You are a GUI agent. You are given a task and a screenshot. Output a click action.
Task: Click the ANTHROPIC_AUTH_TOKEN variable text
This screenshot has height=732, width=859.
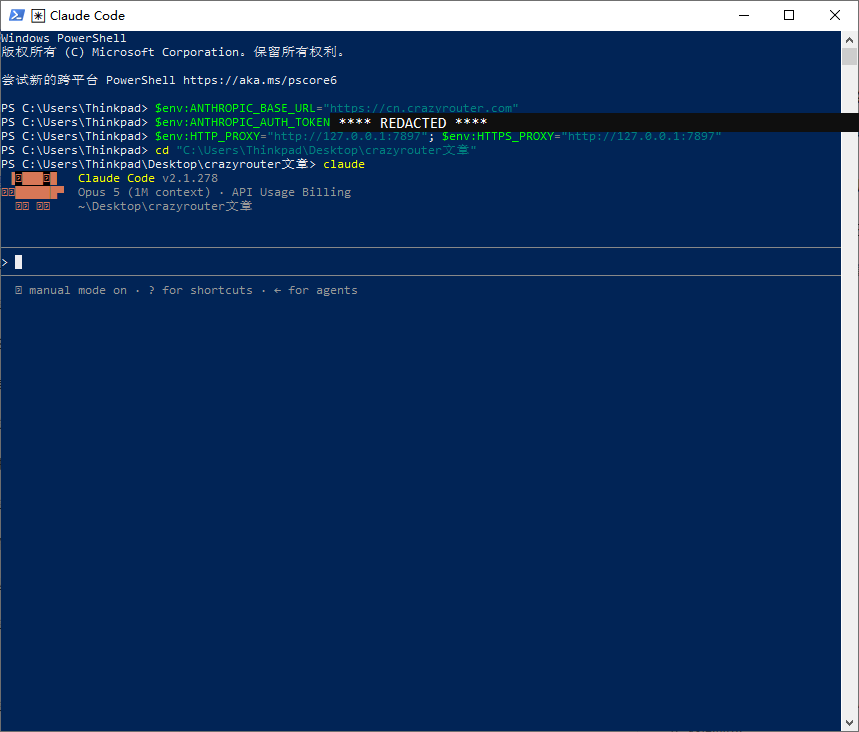click(243, 122)
